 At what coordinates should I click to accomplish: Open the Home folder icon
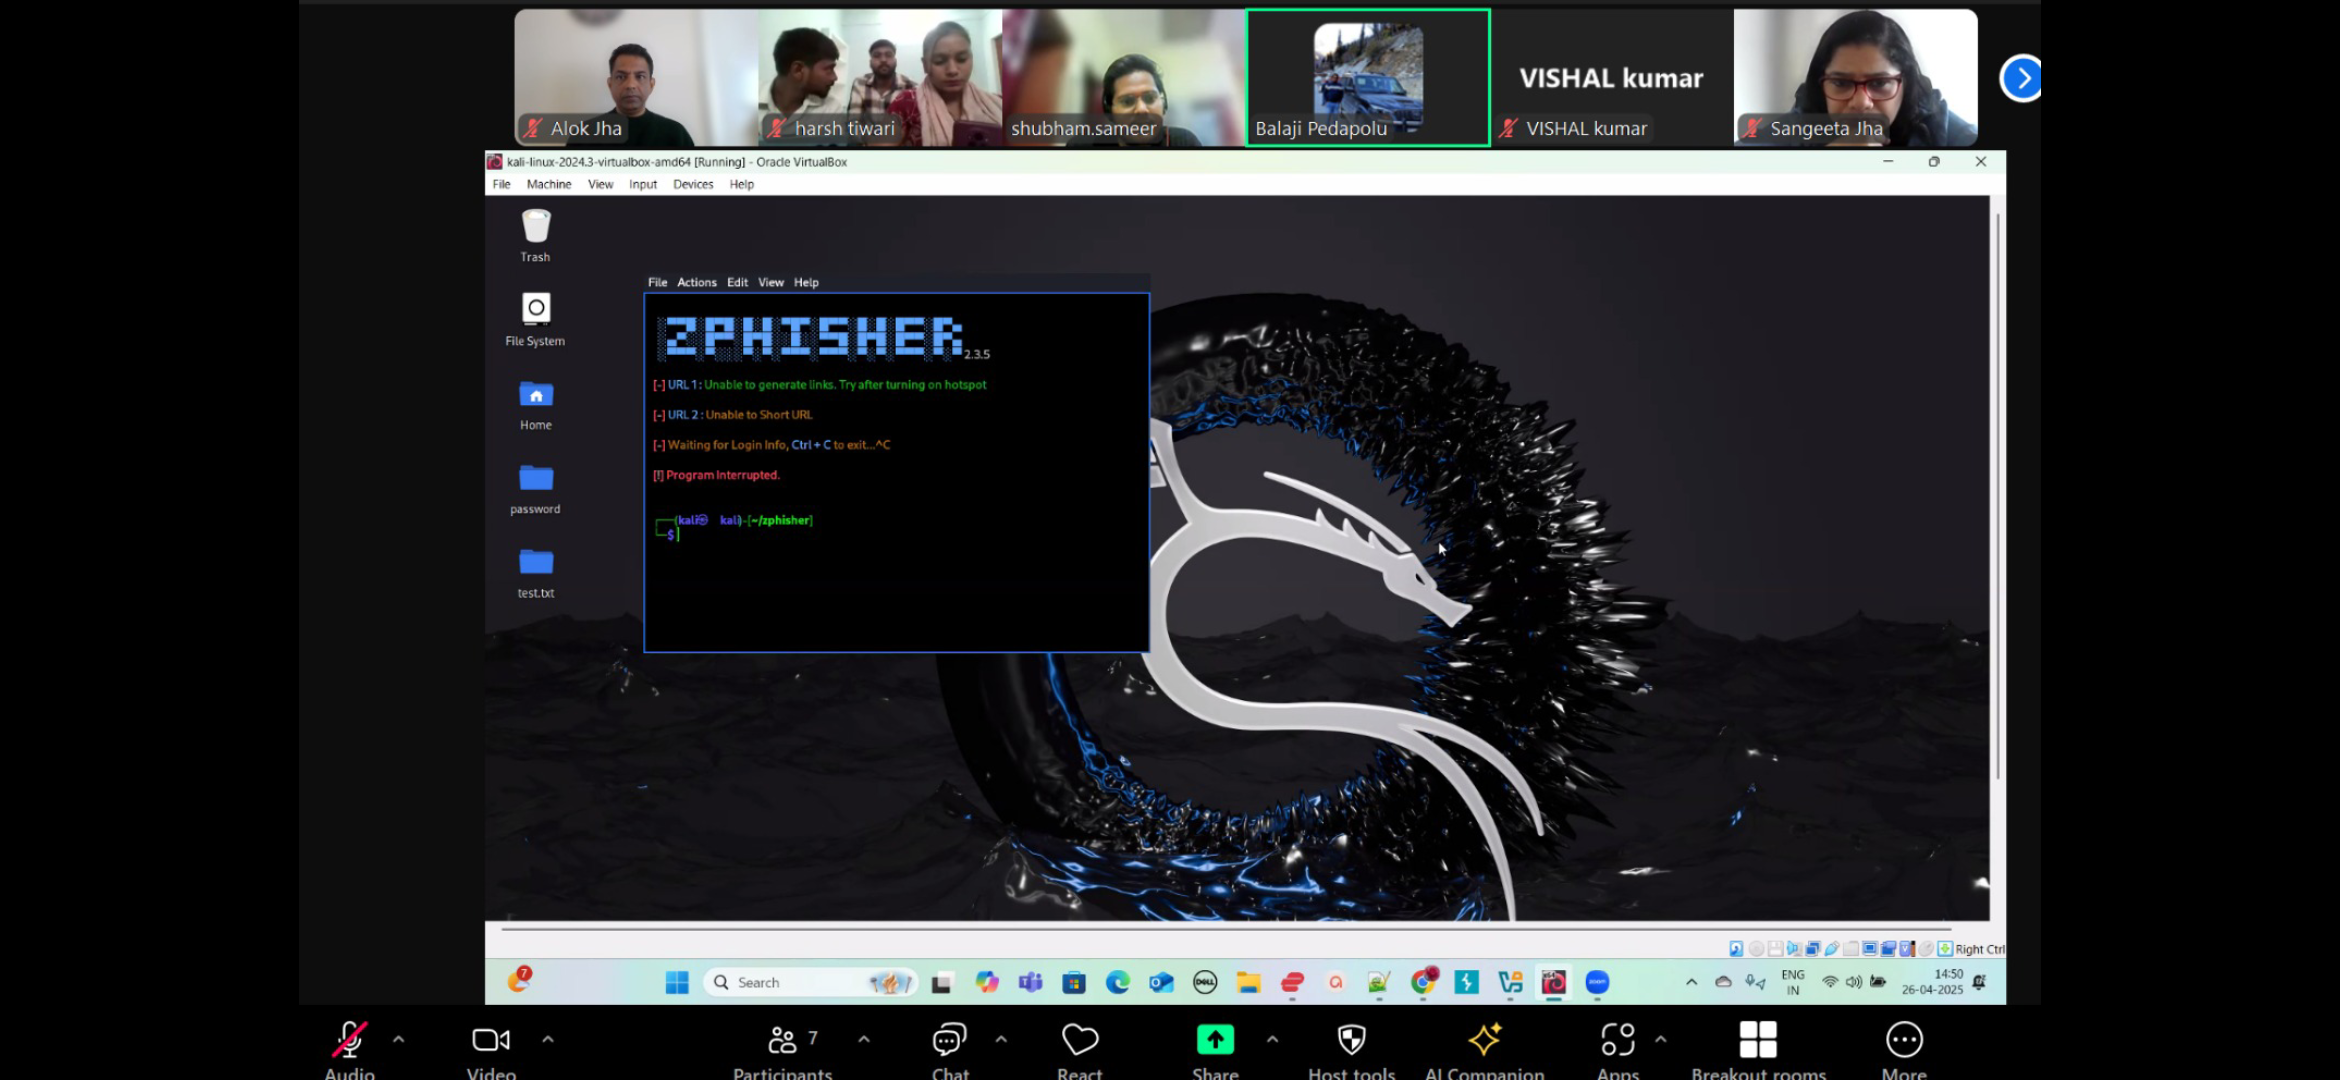pyautogui.click(x=536, y=395)
